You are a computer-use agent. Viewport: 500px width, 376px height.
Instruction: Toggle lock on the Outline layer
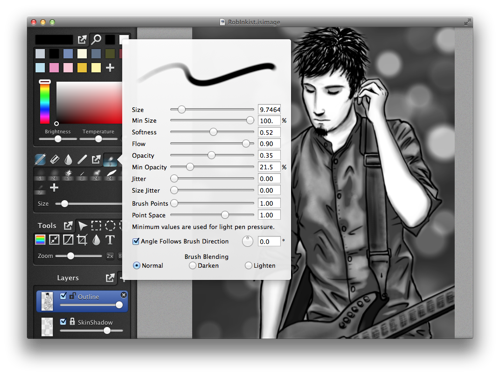pyautogui.click(x=72, y=296)
